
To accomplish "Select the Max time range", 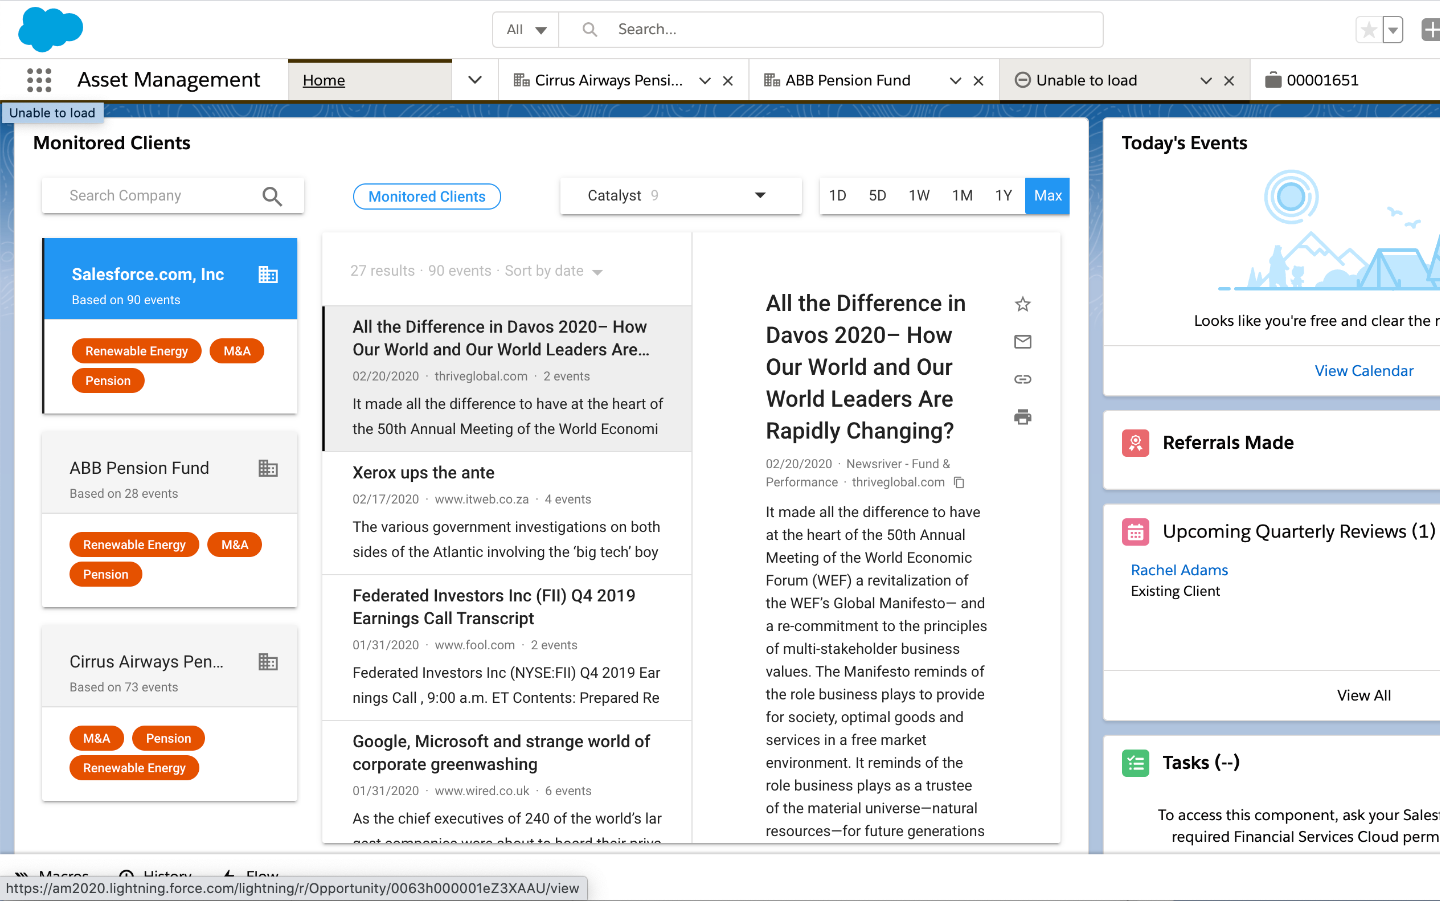I will coord(1048,196).
